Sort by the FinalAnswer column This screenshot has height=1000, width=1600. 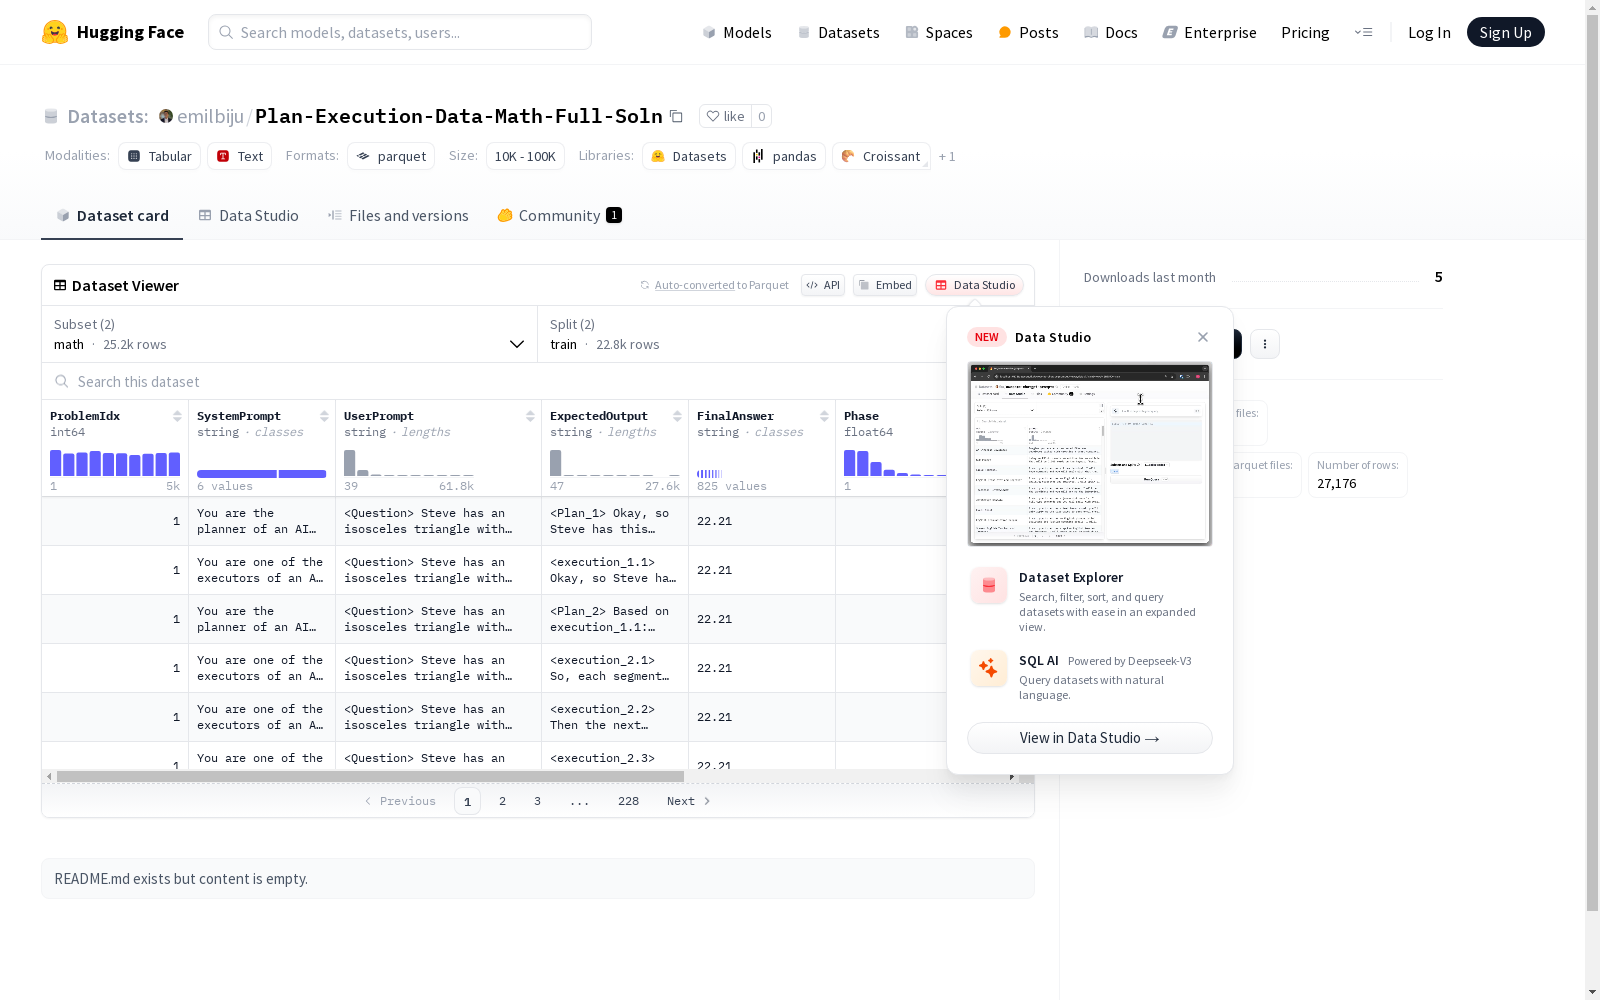824,416
